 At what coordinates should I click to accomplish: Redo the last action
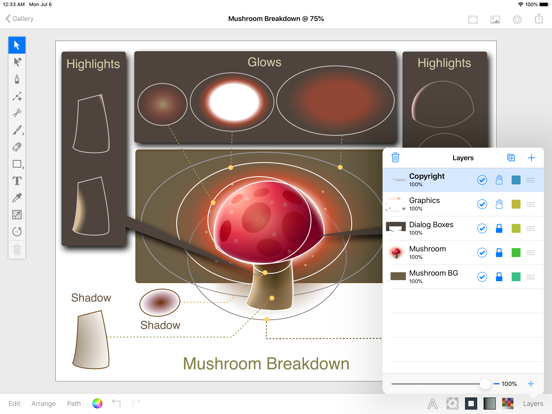click(x=136, y=403)
